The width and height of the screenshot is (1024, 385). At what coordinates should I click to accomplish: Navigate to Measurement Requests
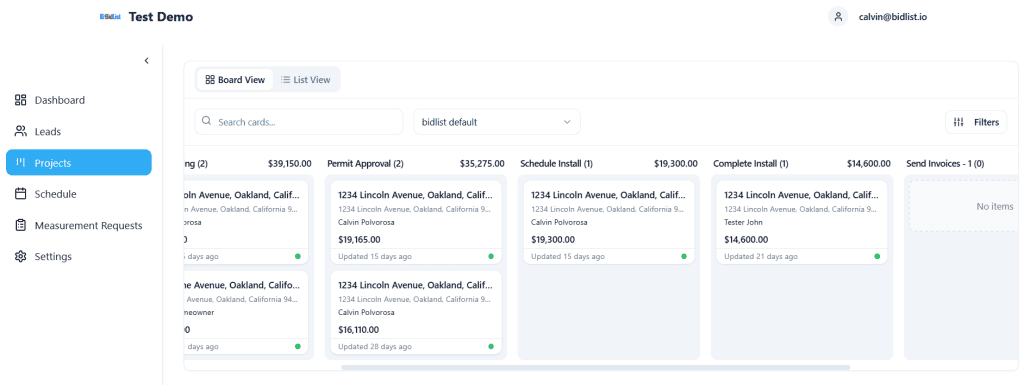78,225
